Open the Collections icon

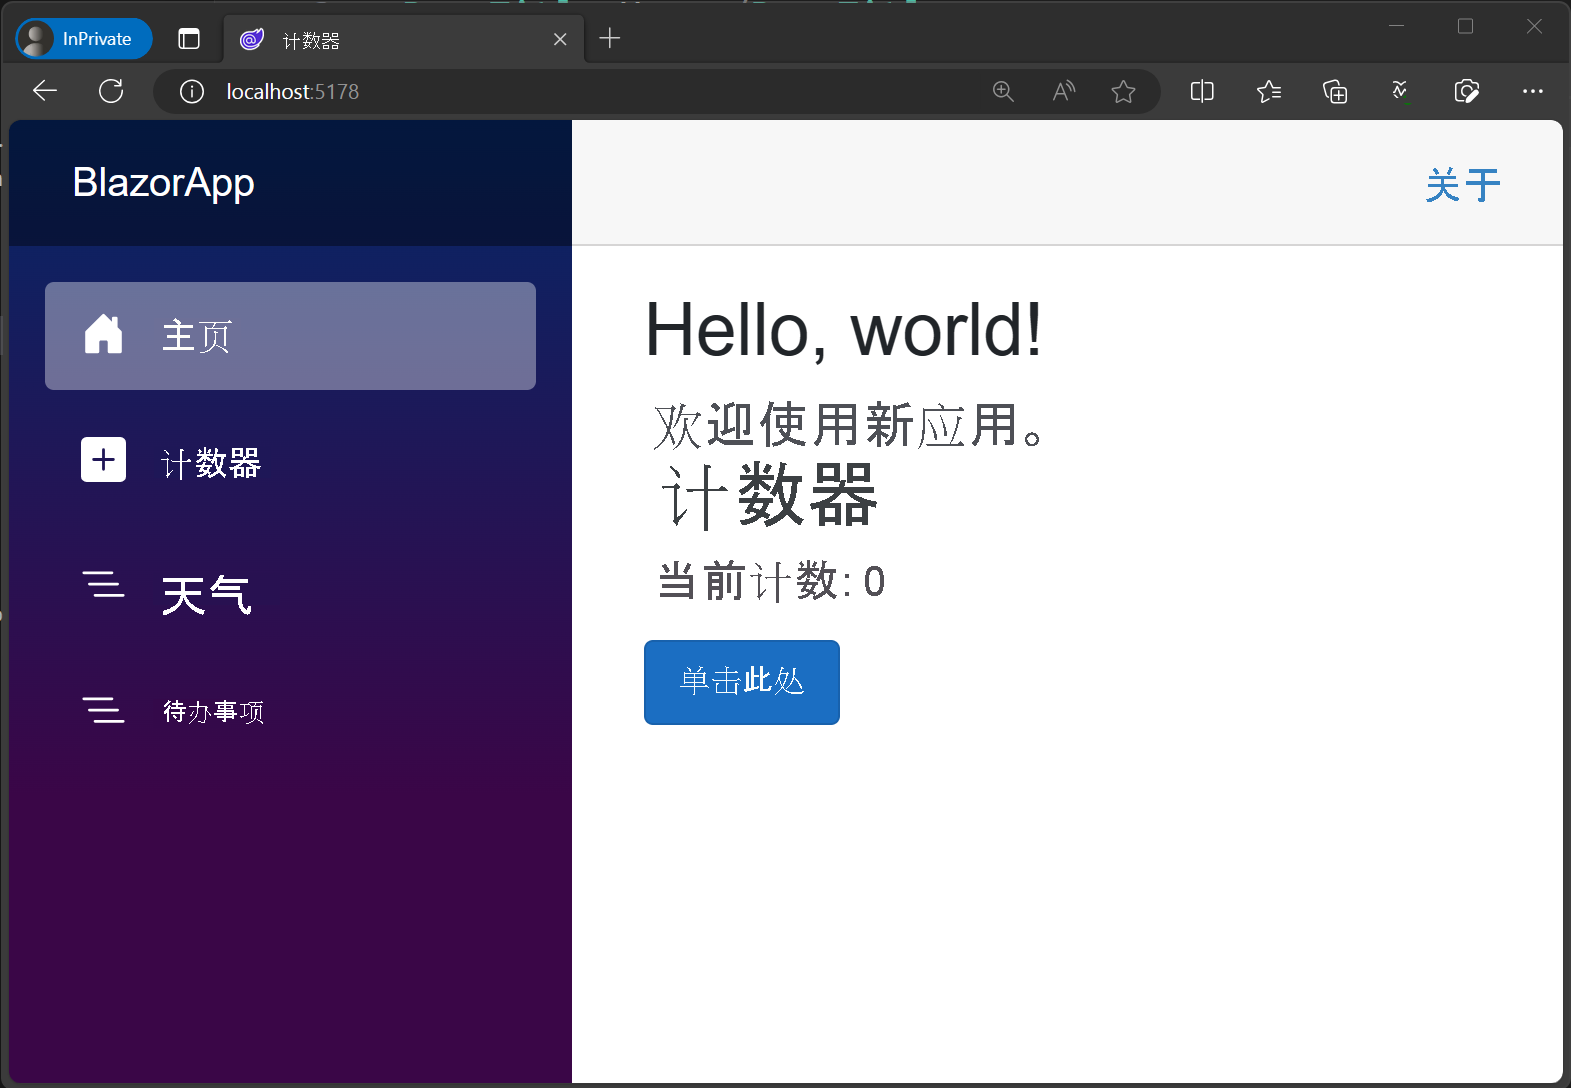[x=1335, y=92]
